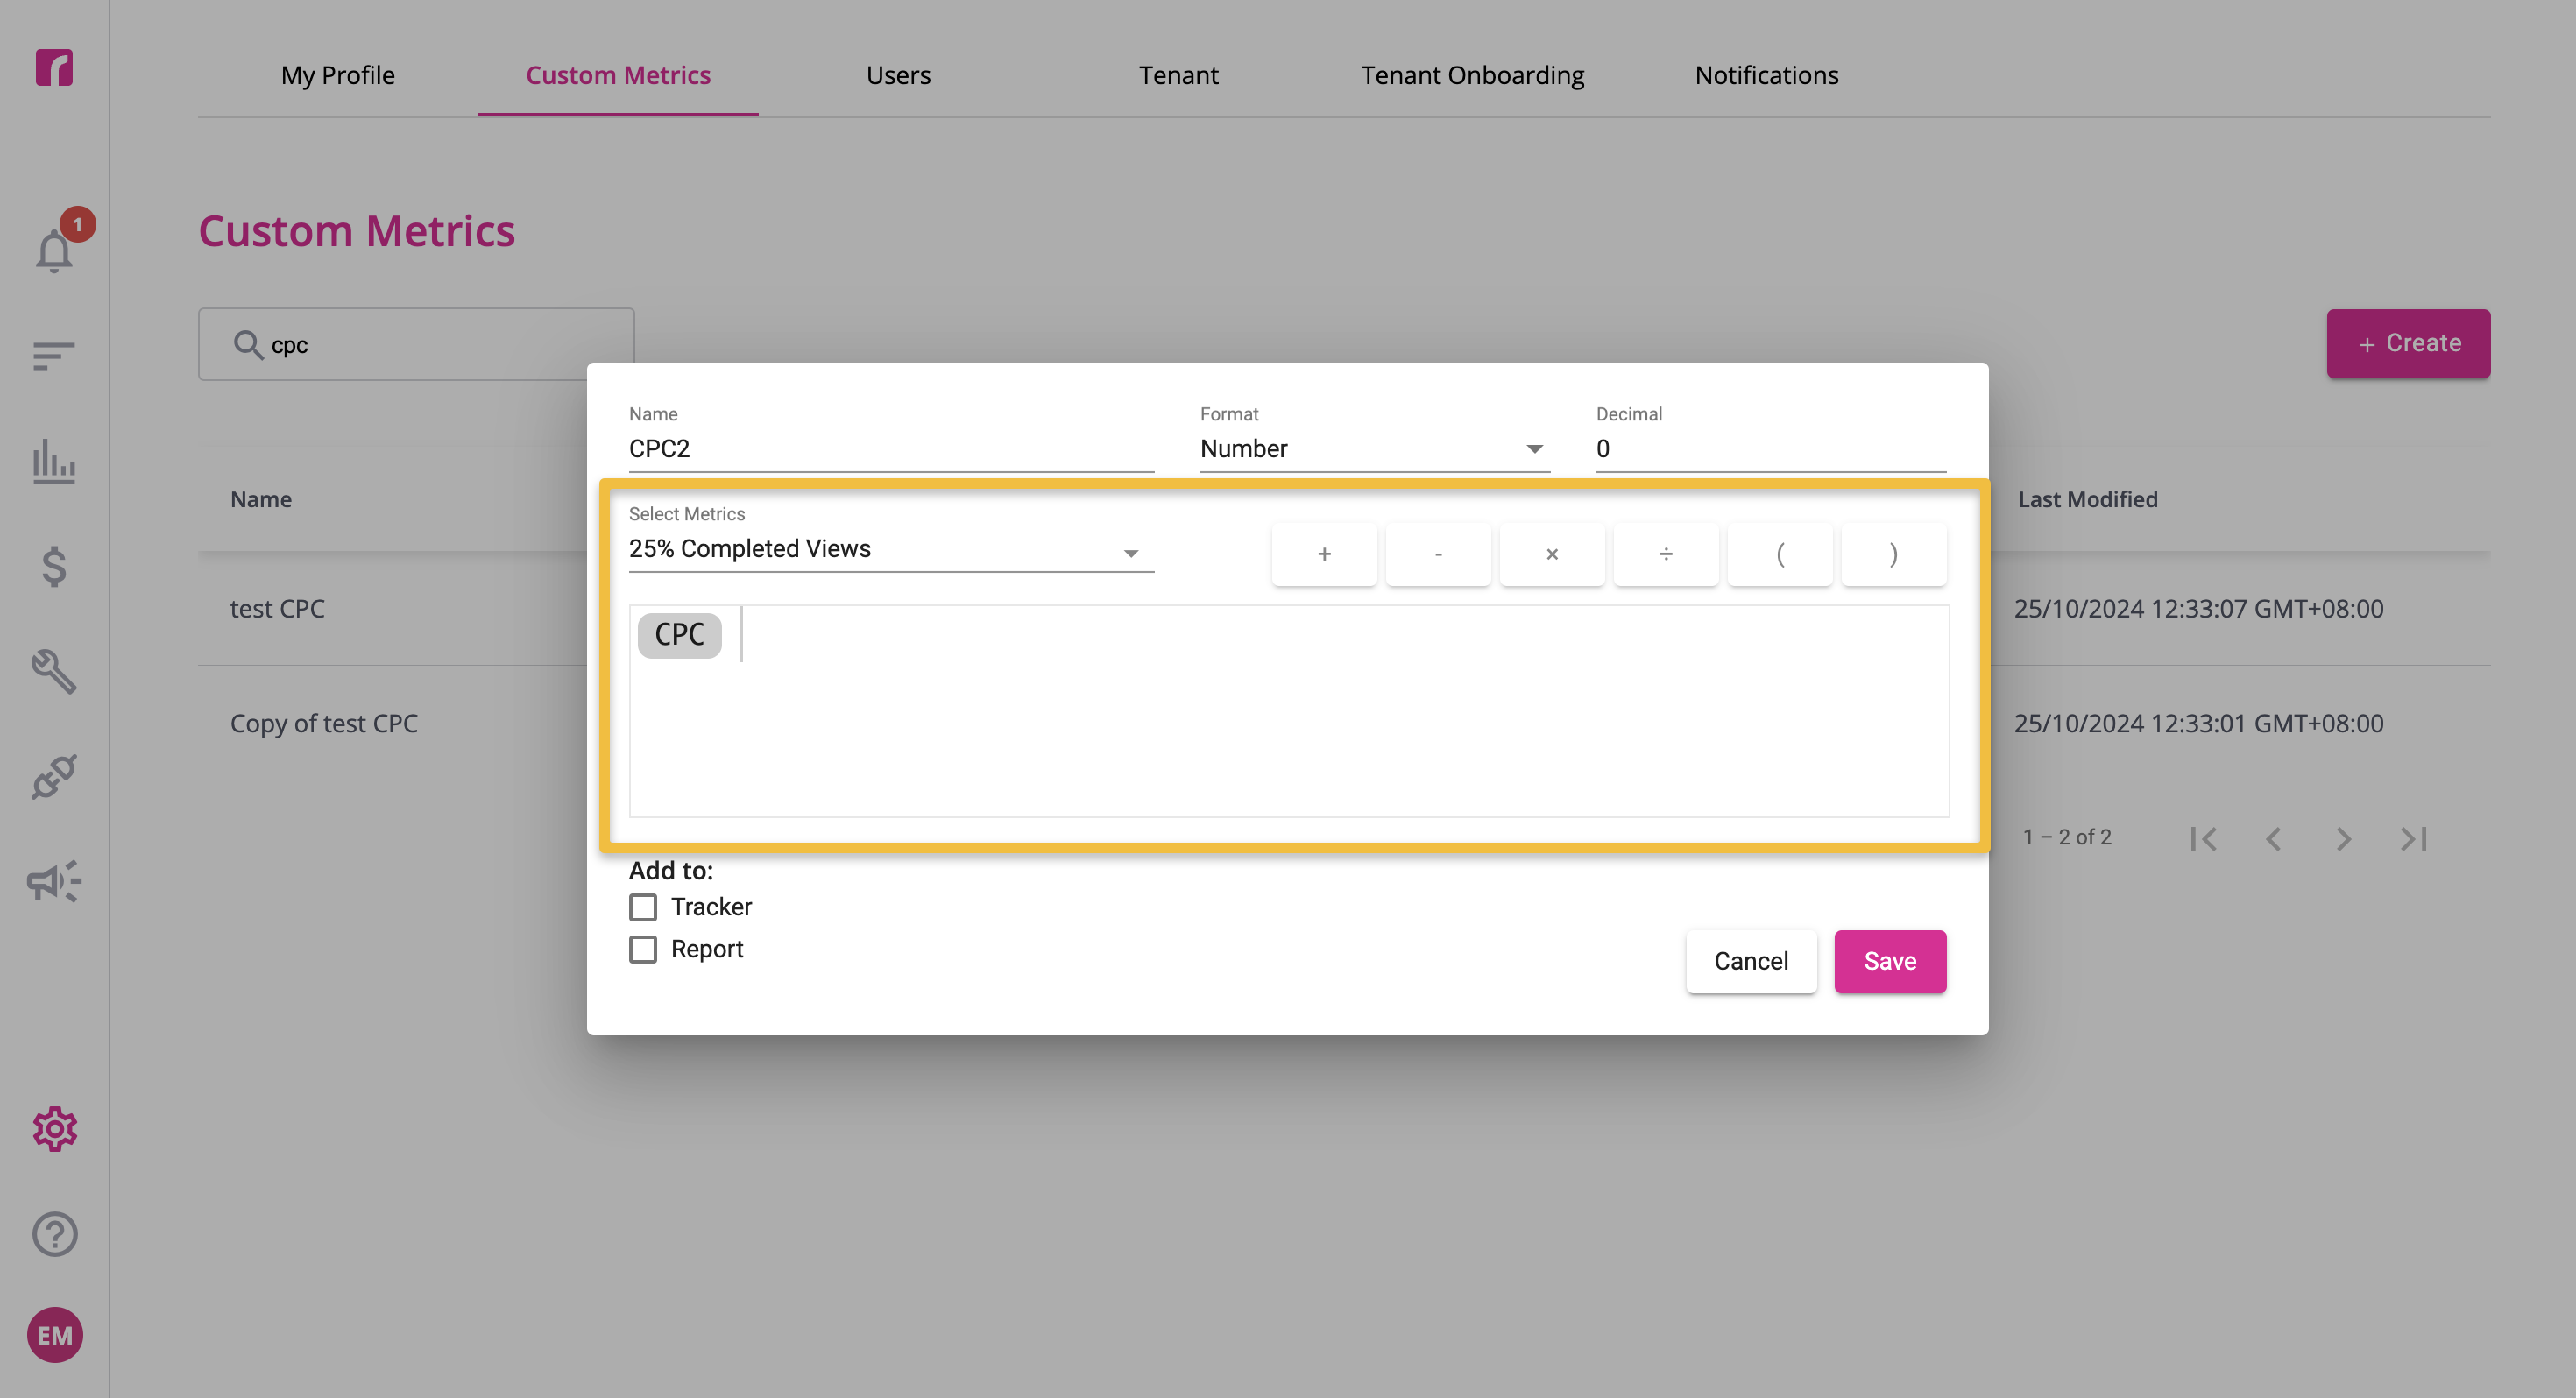Open the notifications bell icon
Viewport: 2576px width, 1398px height.
click(x=55, y=250)
